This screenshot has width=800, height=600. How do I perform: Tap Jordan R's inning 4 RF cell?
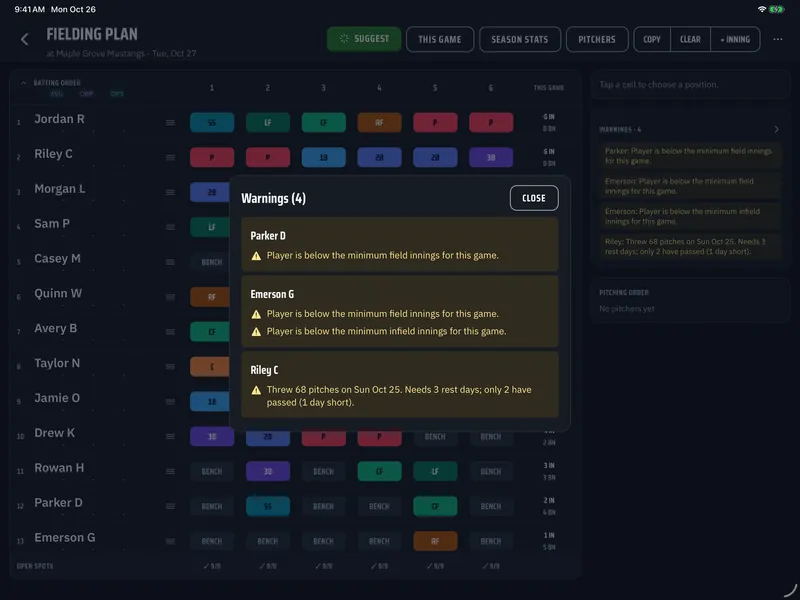[379, 122]
